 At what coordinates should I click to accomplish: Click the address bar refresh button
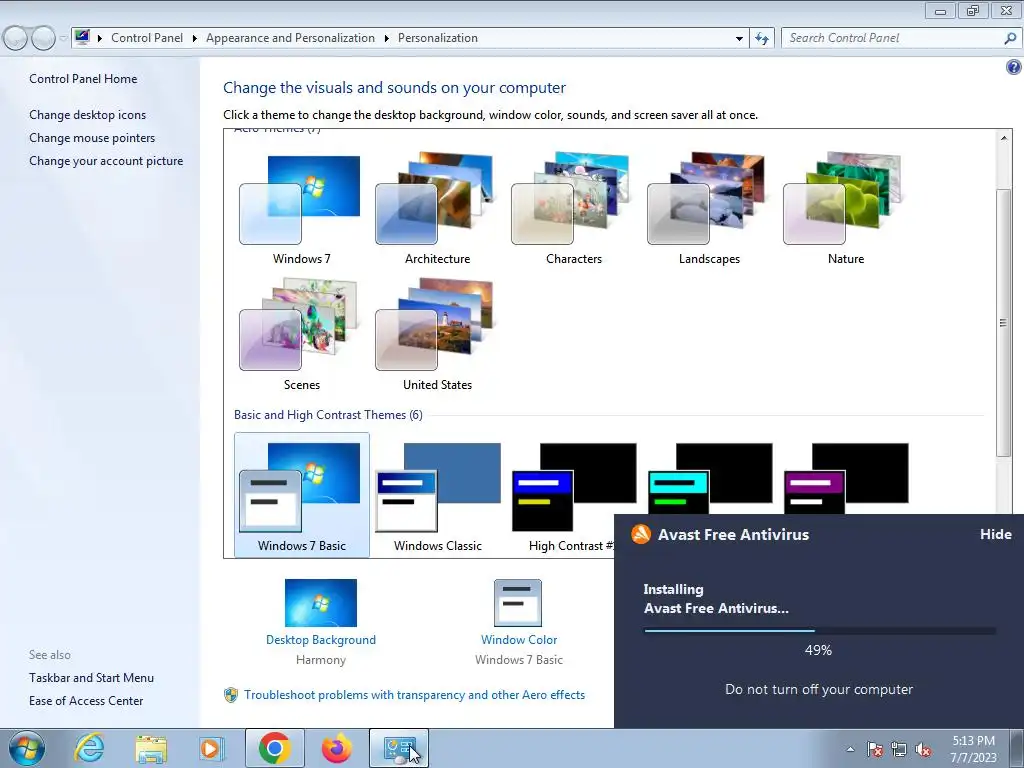(761, 39)
